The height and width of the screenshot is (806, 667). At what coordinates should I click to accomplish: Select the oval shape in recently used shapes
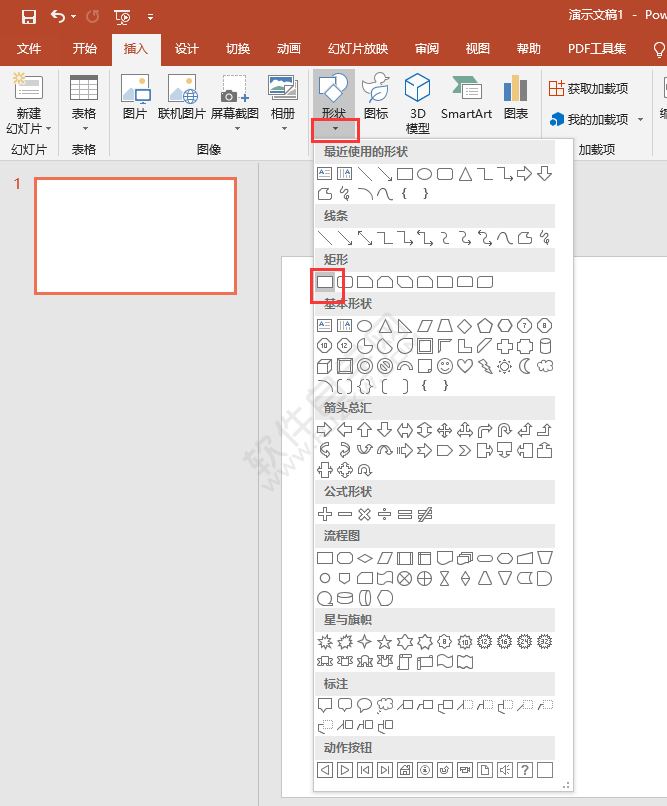(424, 174)
